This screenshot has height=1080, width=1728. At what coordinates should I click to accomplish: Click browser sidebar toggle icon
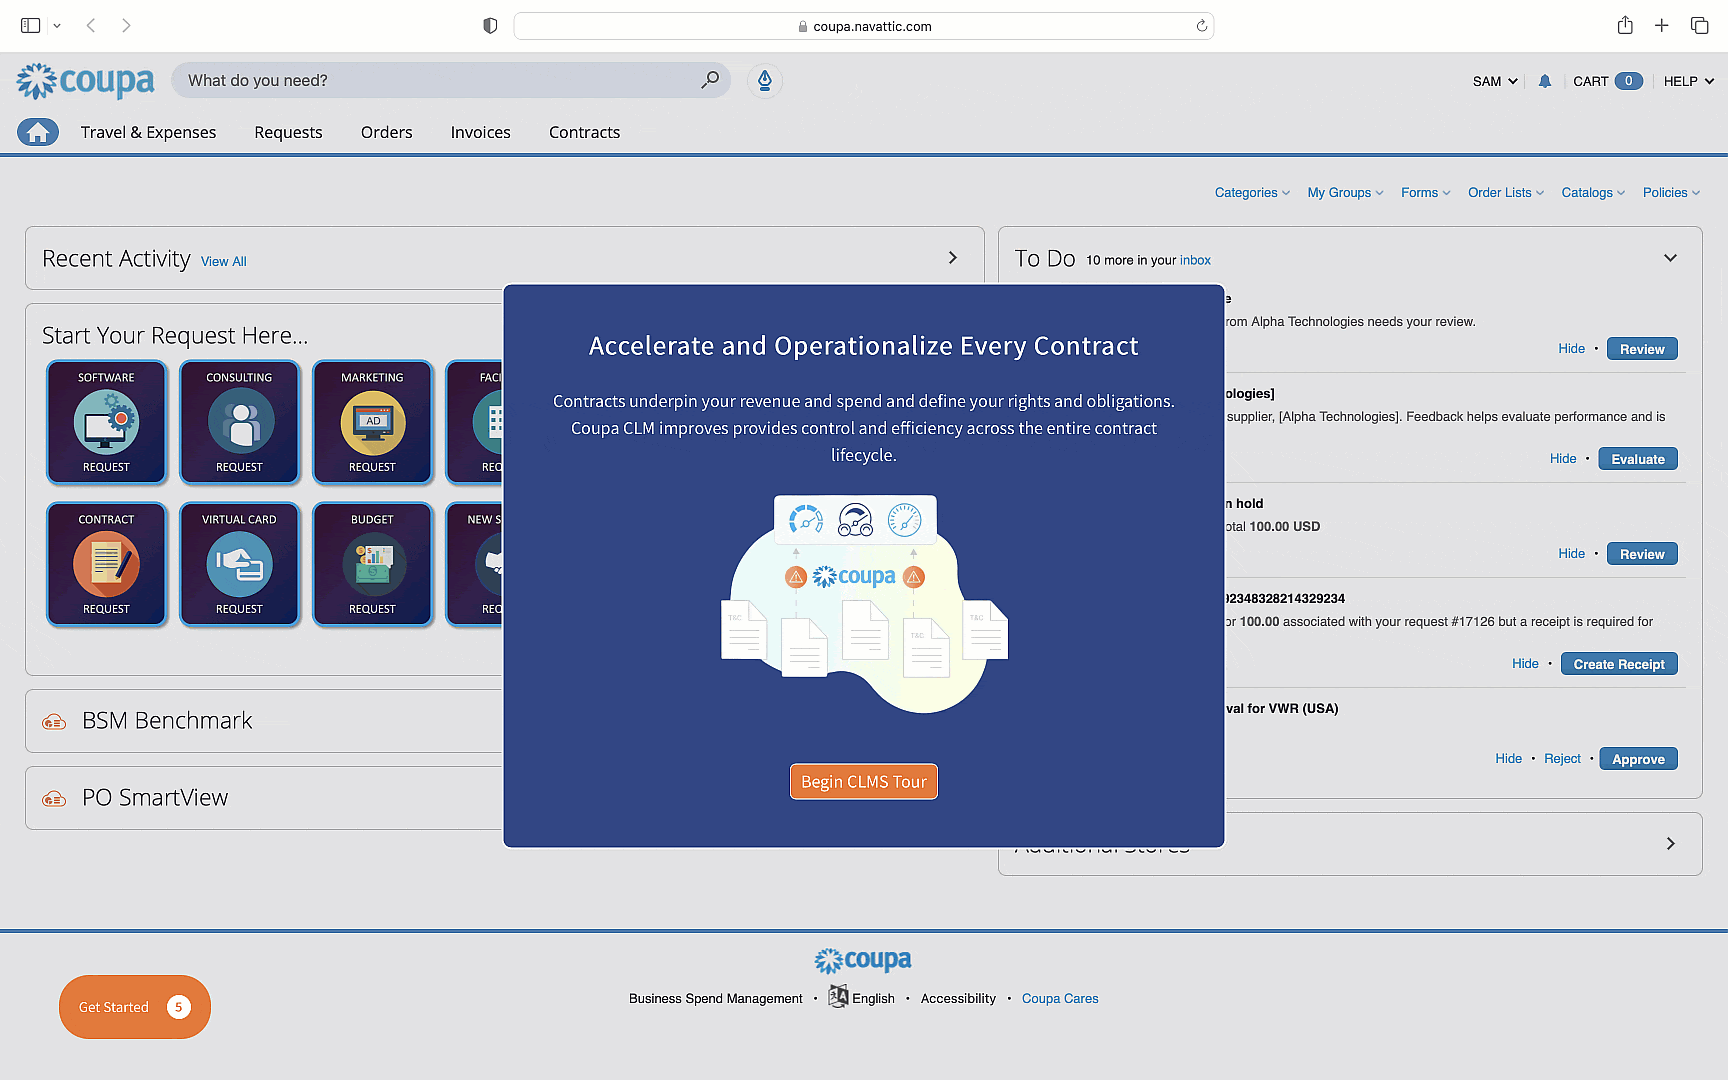[31, 25]
